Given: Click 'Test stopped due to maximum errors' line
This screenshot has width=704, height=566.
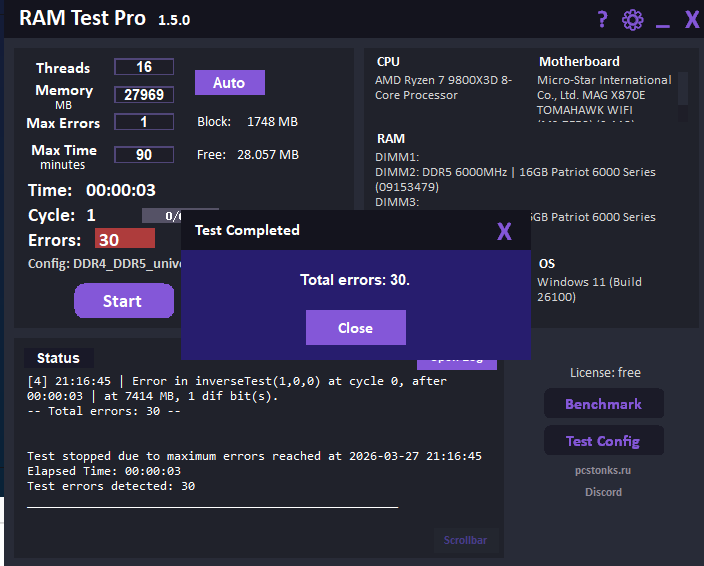Looking at the screenshot, I should 254,456.
